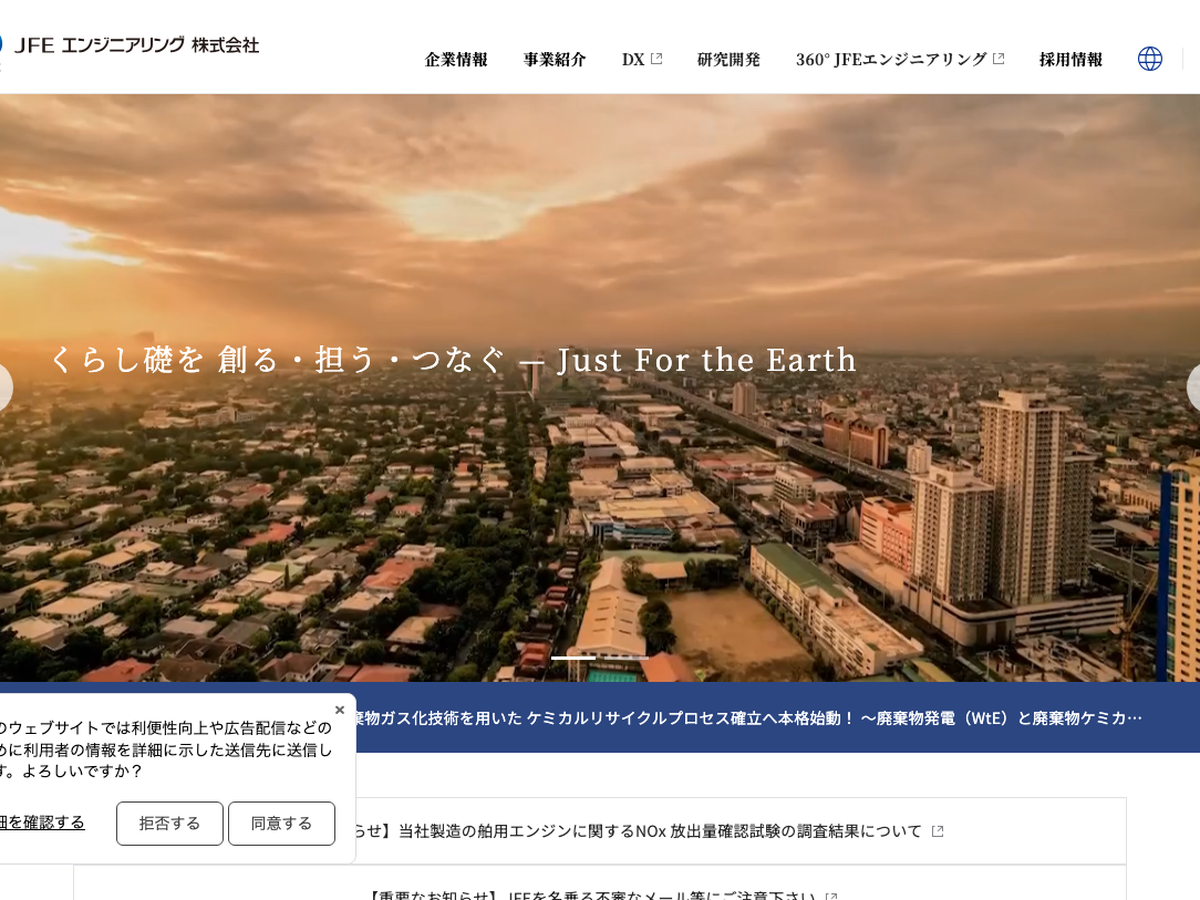This screenshot has width=1200, height=900.
Task: Expand the 事業紹介 navigation menu
Action: click(x=554, y=60)
